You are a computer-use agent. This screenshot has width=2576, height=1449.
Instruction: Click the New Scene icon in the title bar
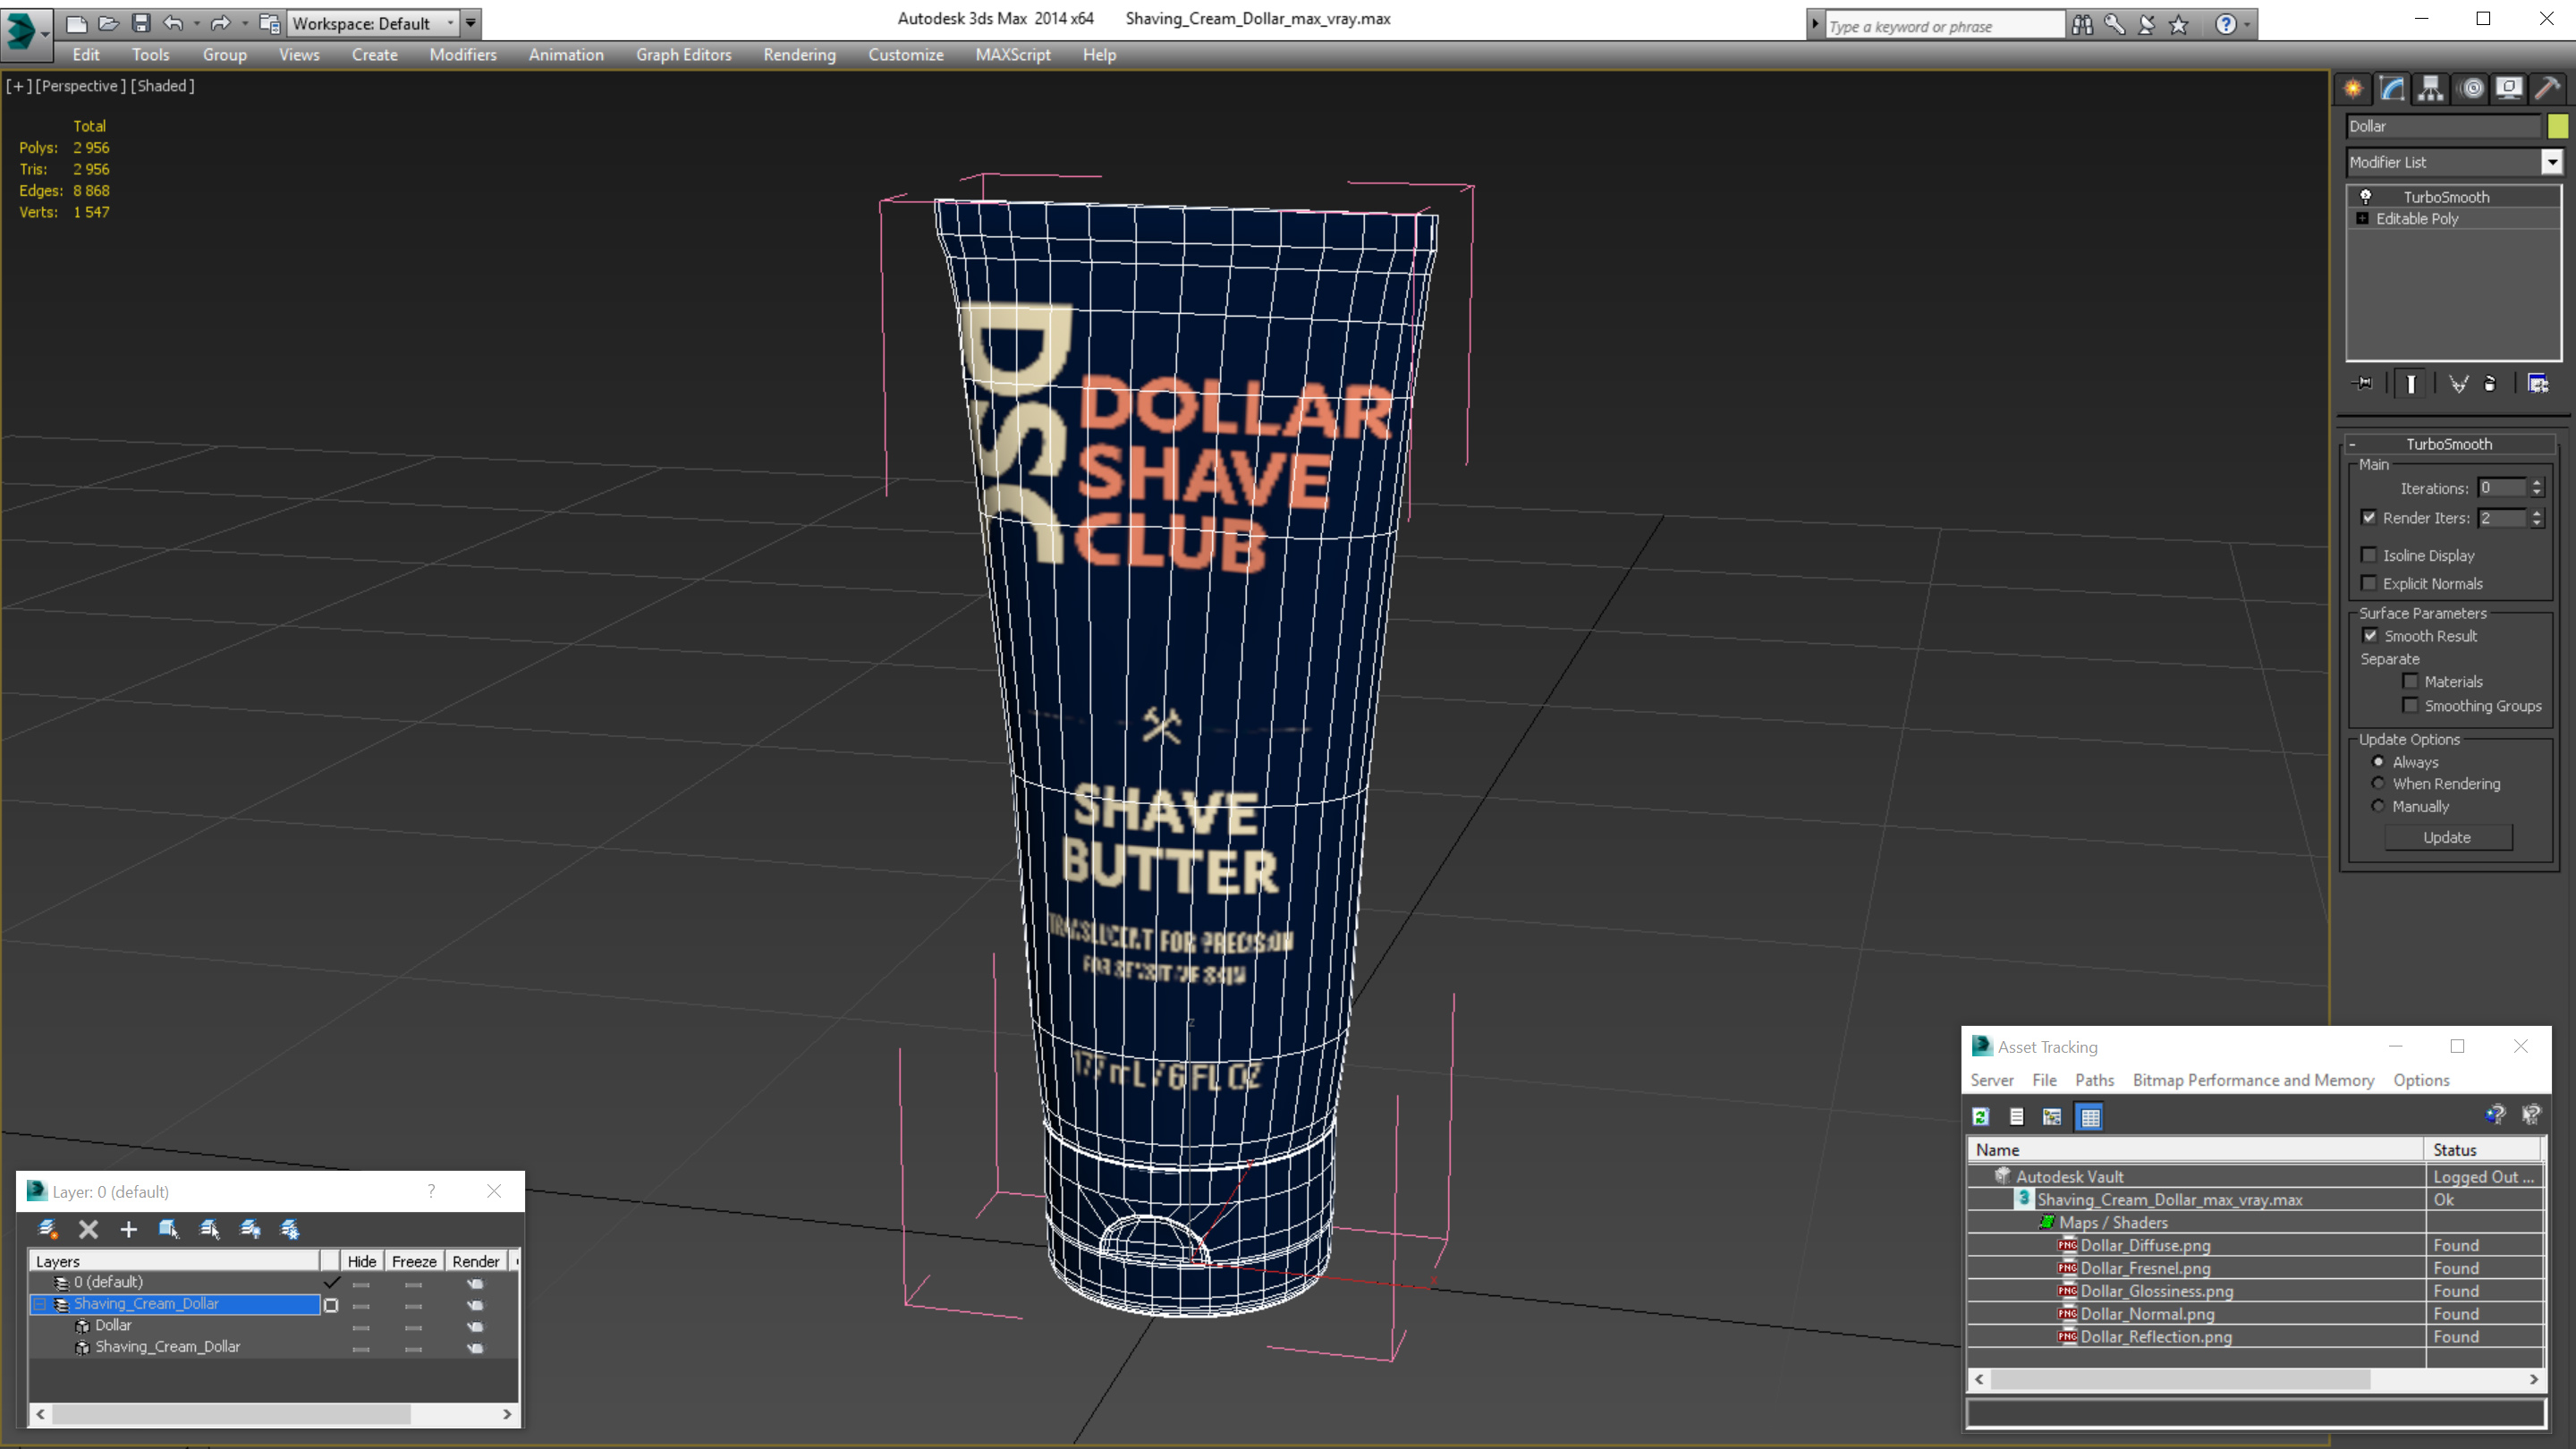coord(76,23)
